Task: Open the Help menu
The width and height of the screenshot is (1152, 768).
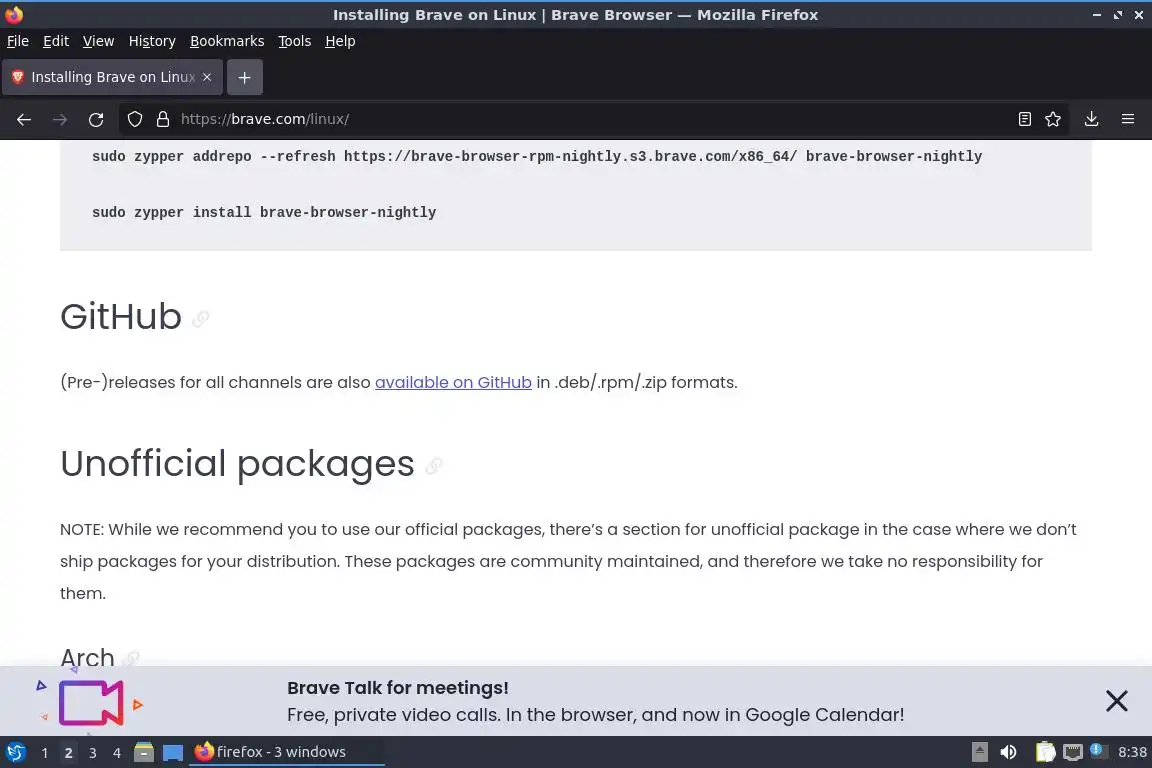Action: pos(340,41)
